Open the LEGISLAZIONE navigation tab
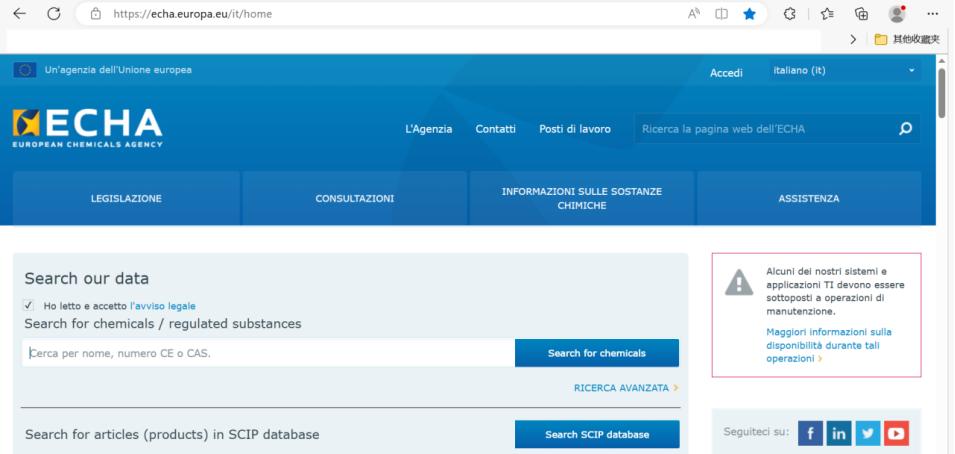955x454 pixels. pos(126,199)
